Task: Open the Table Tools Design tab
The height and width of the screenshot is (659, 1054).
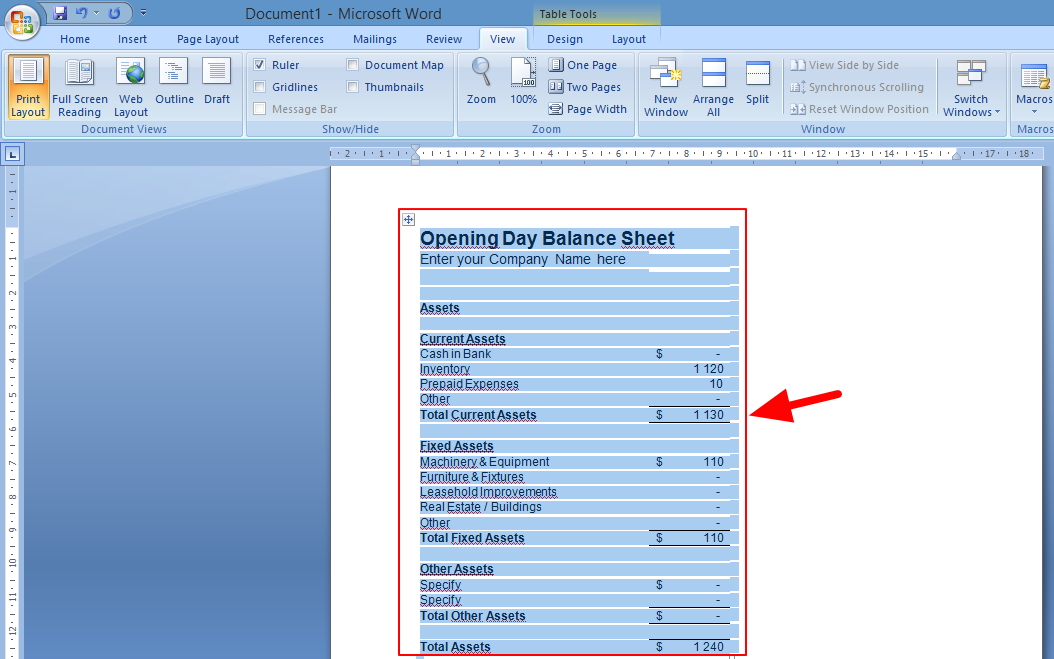Action: point(565,38)
